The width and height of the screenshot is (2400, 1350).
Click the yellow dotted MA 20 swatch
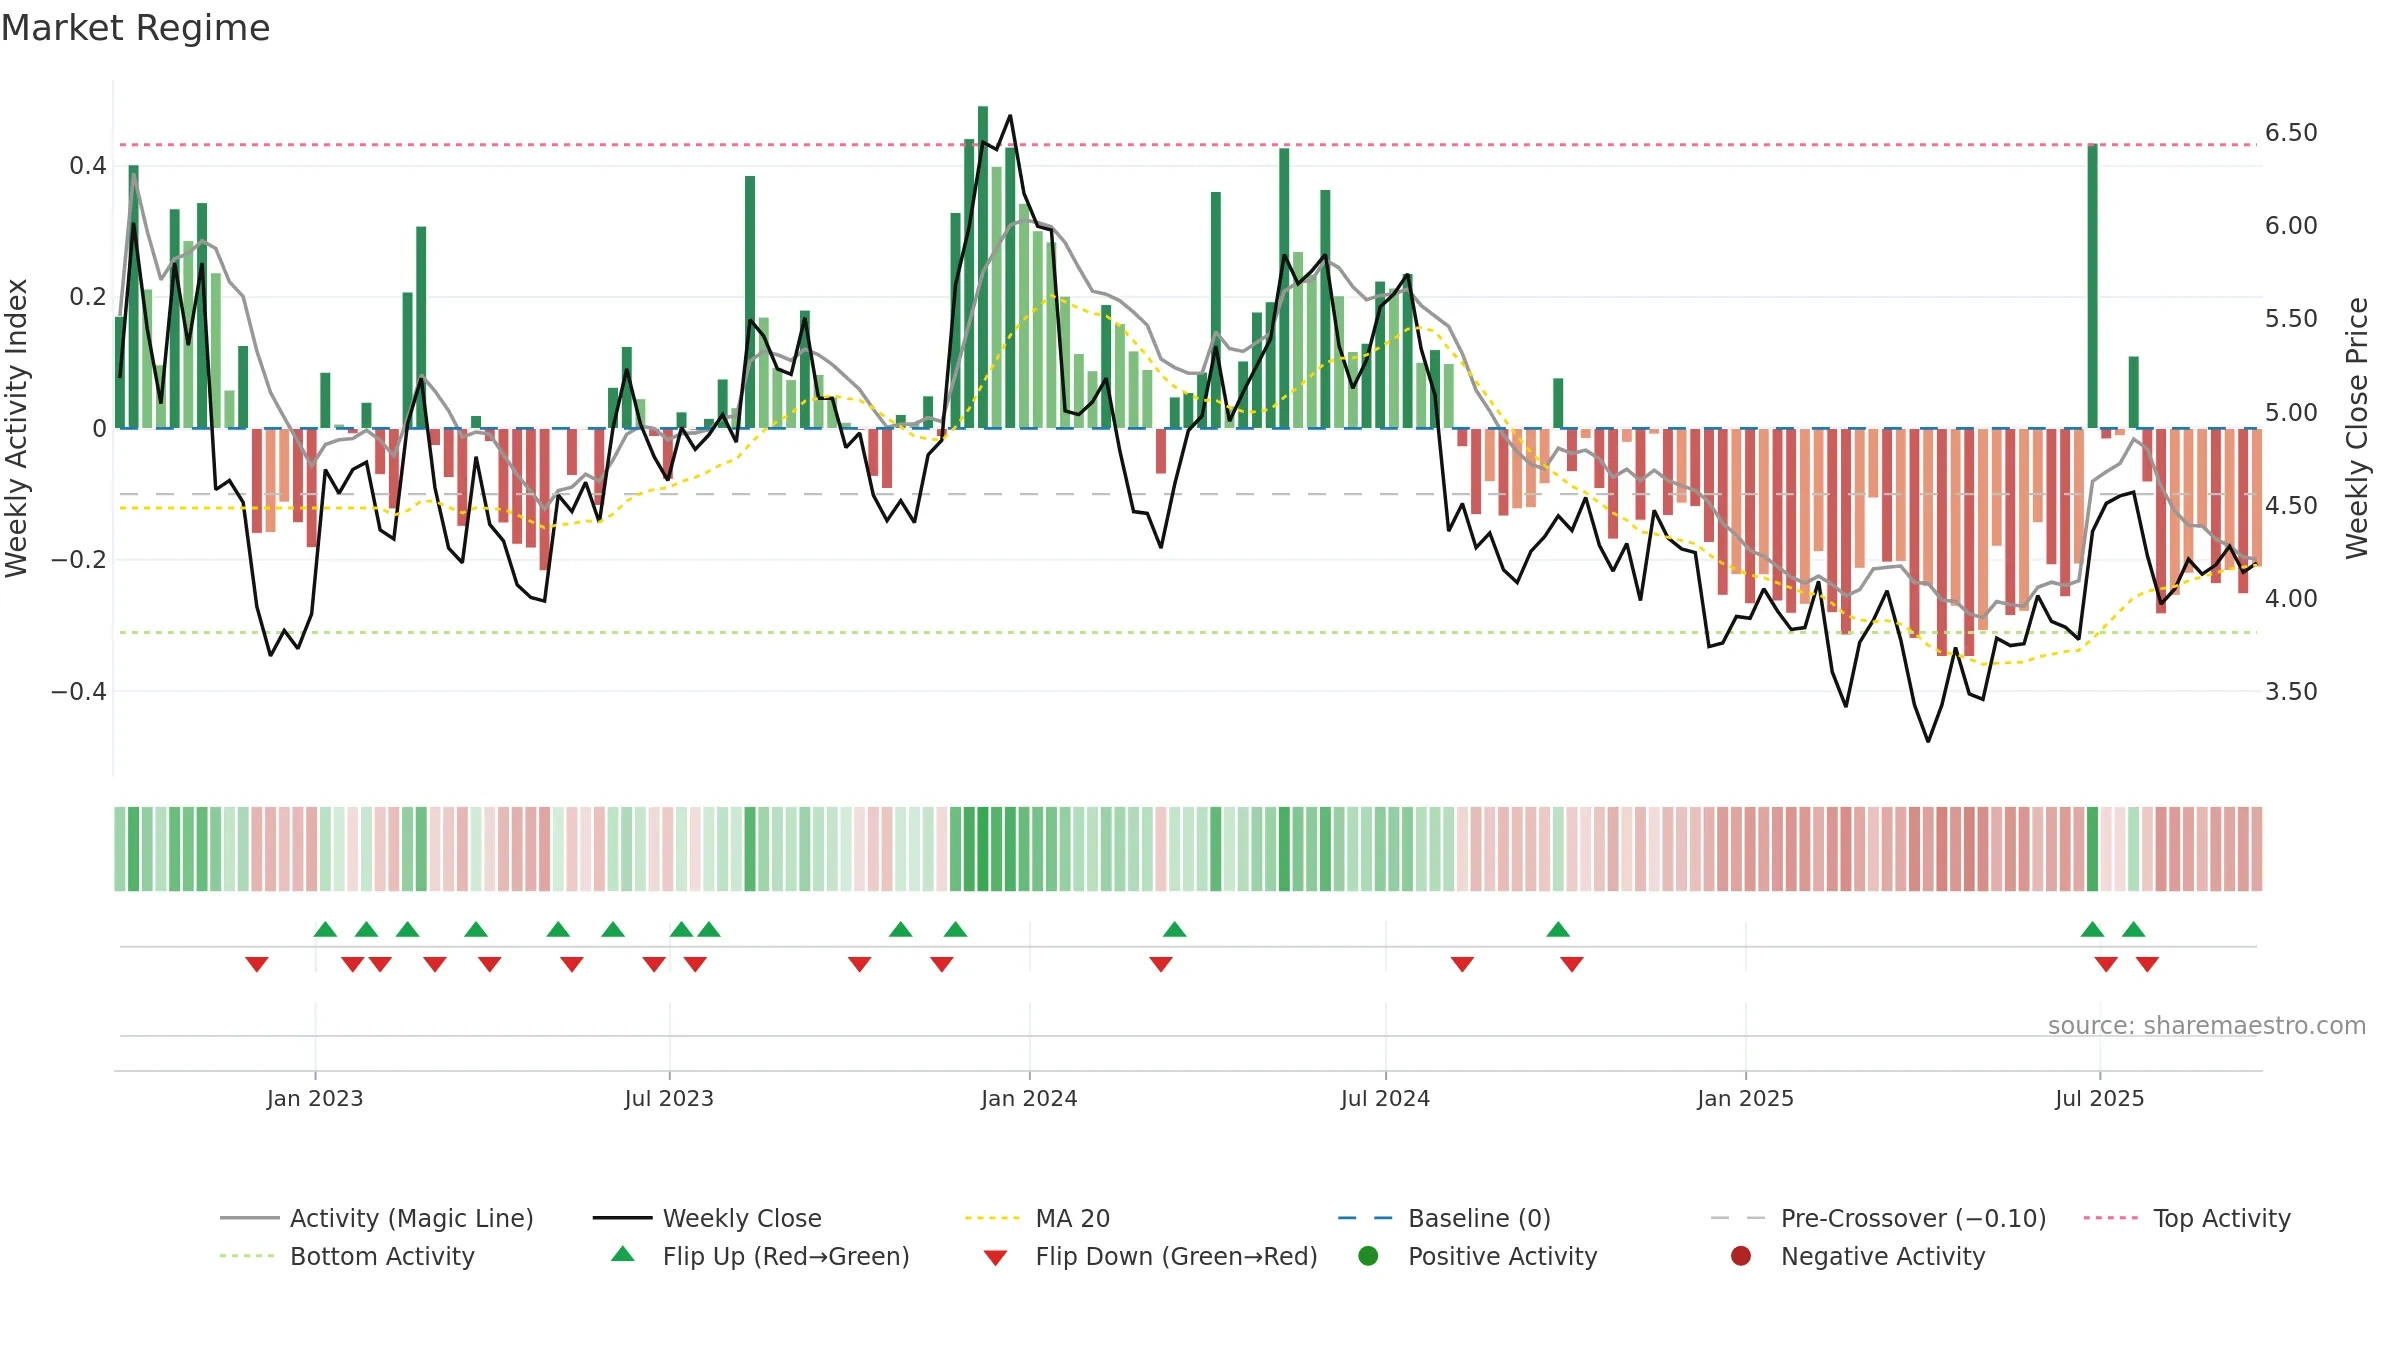tap(992, 1218)
